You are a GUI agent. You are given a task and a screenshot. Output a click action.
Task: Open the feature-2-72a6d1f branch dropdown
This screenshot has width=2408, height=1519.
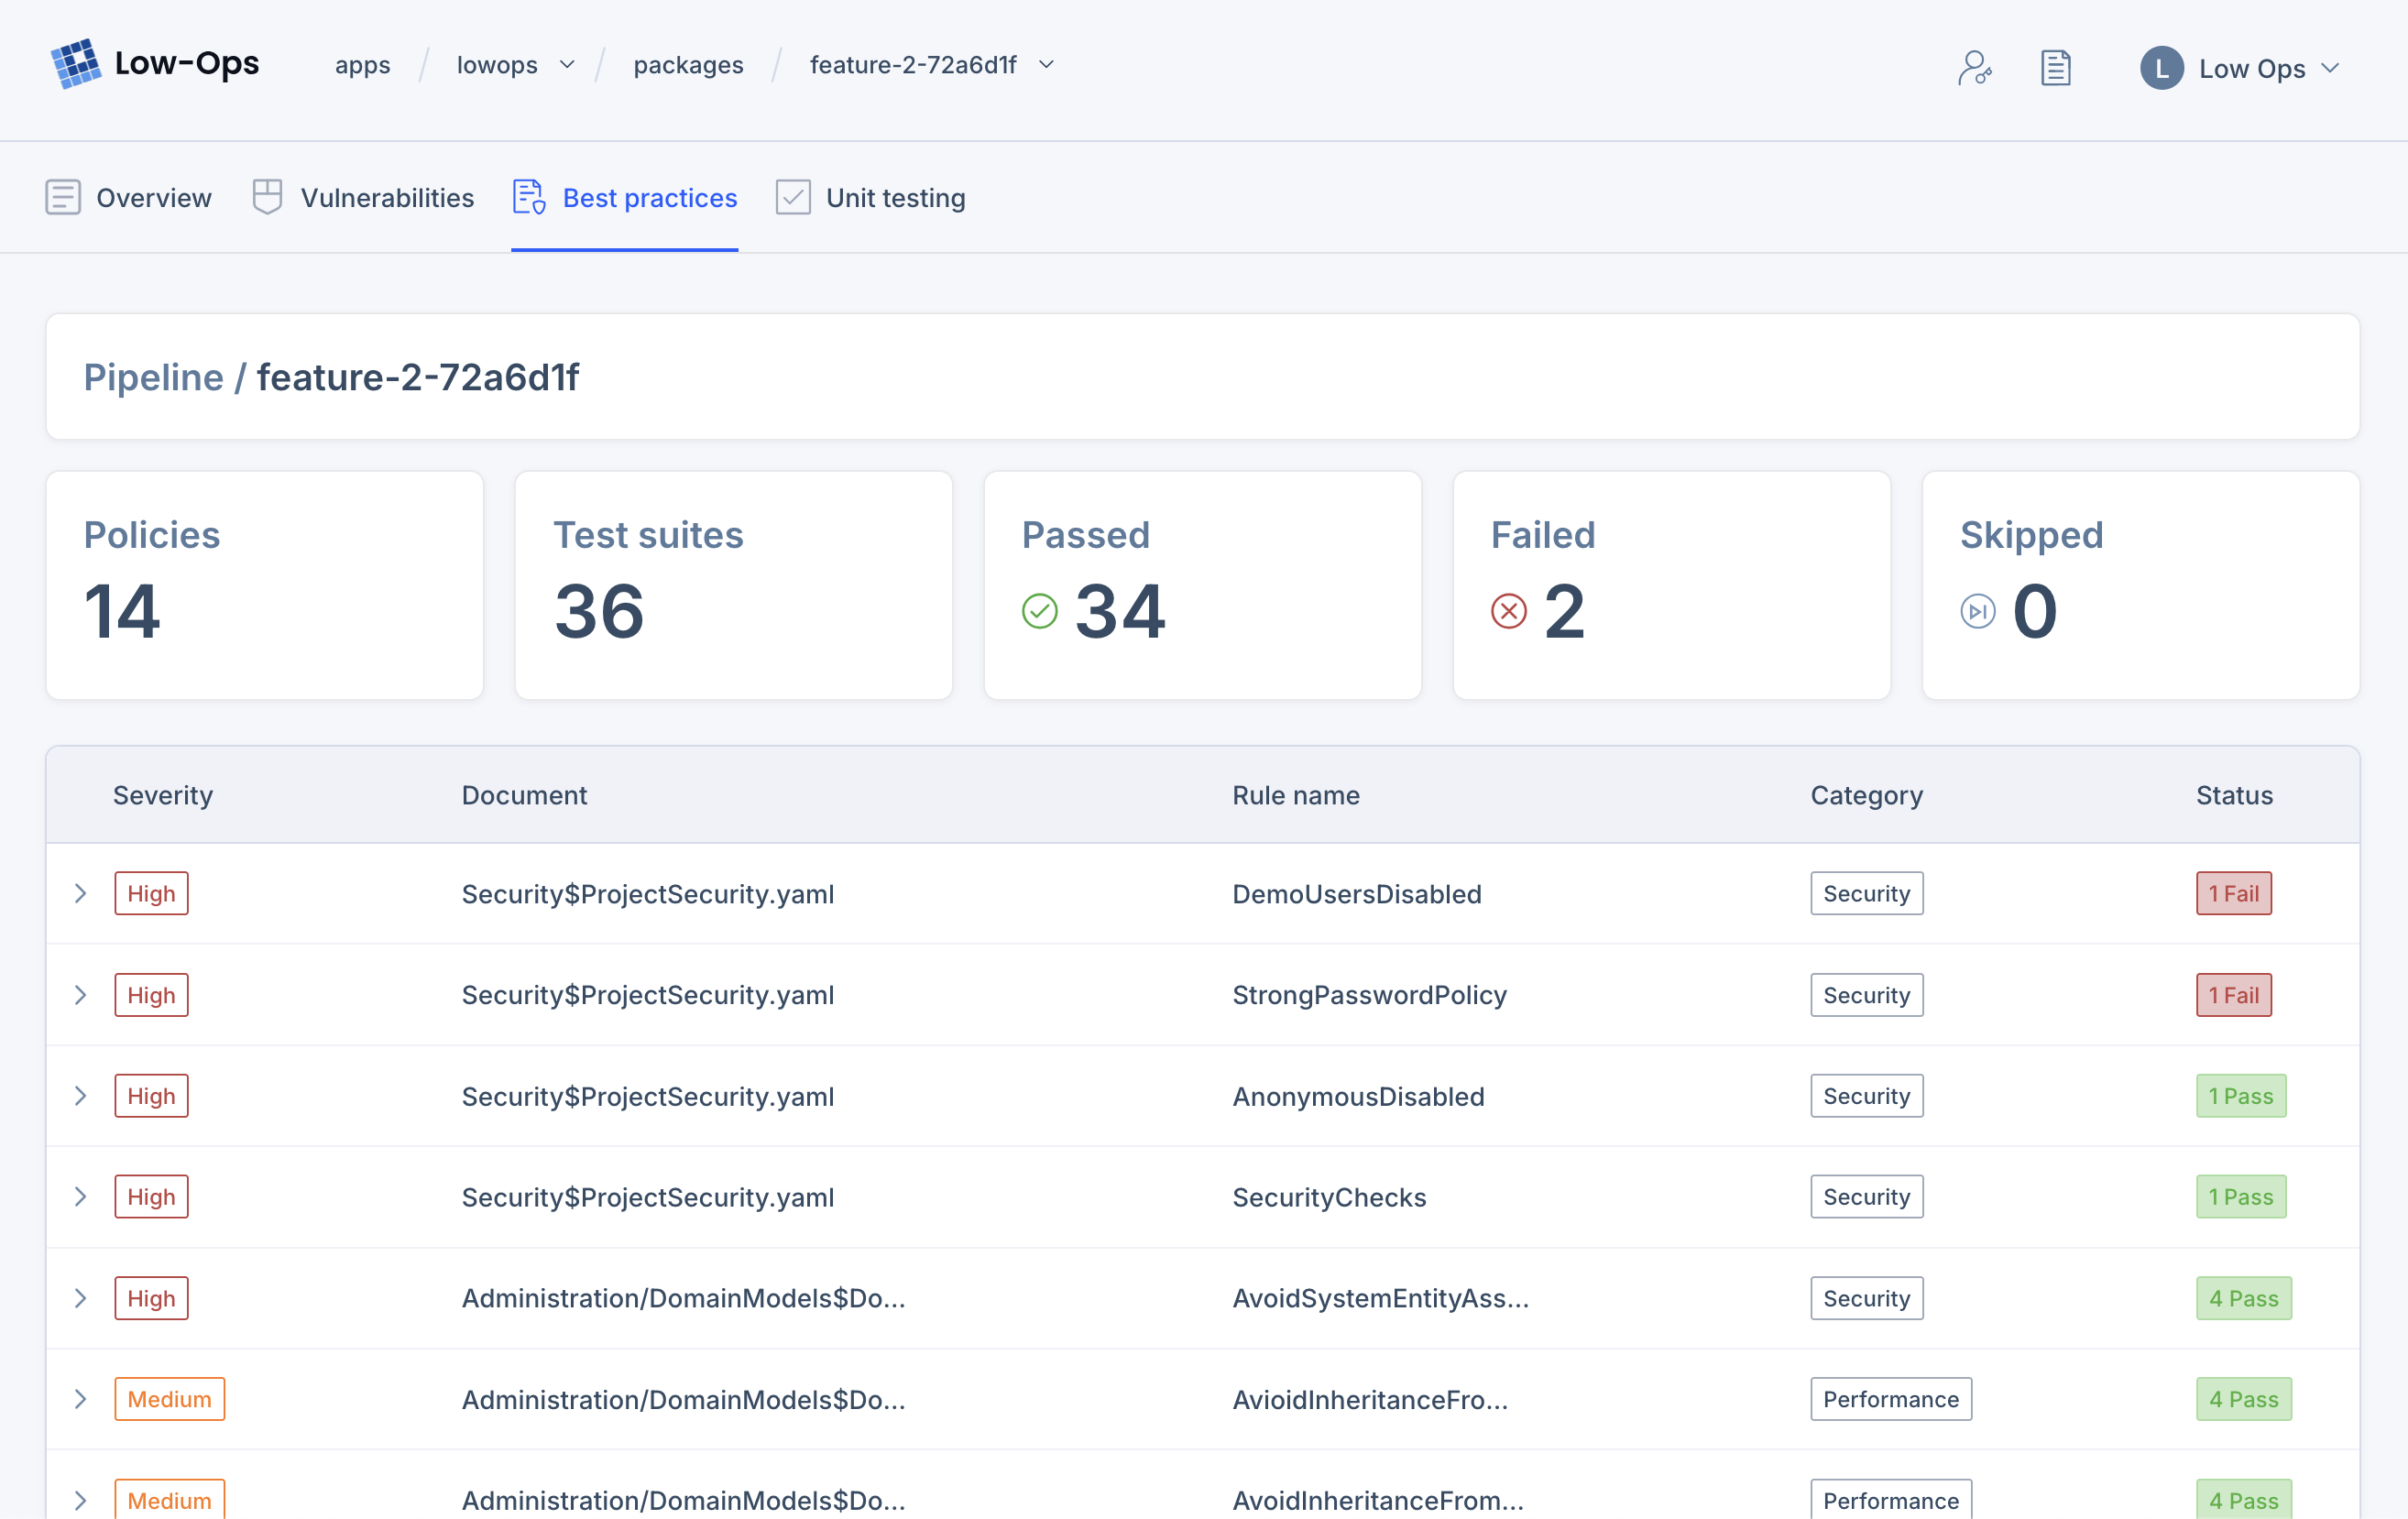[x=1046, y=64]
